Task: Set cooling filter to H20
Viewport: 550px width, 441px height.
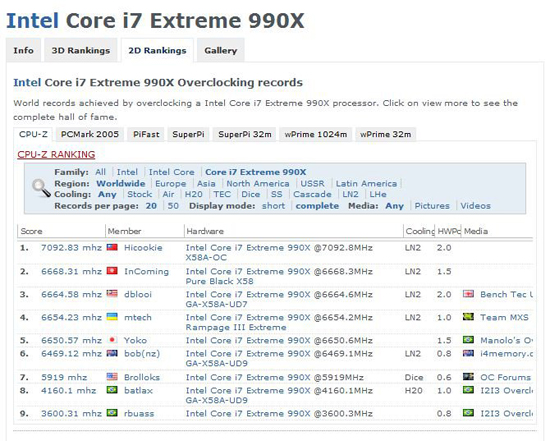Action: (x=194, y=194)
